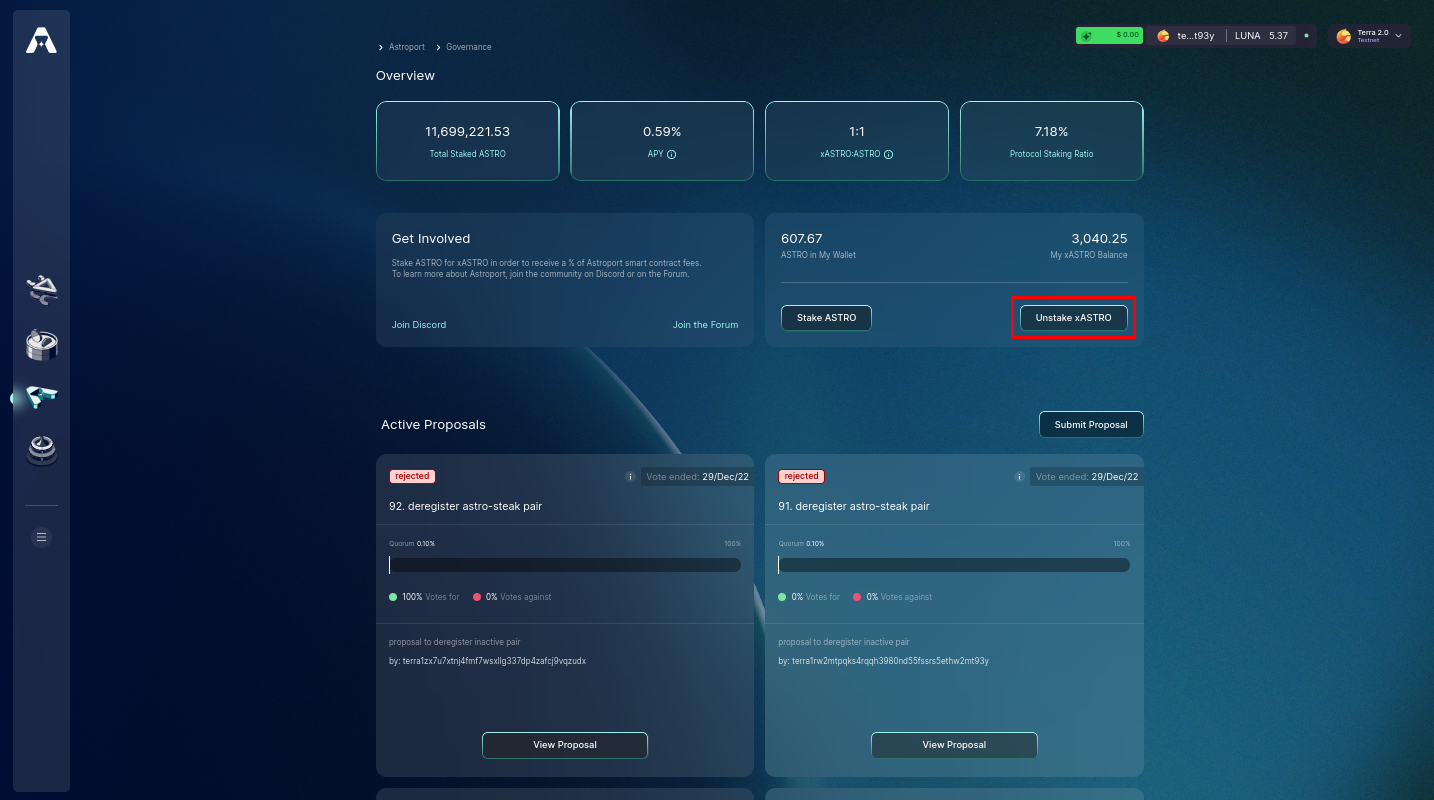The height and width of the screenshot is (800, 1434).
Task: Click the Astroport logo in the sidebar
Action: (41, 40)
